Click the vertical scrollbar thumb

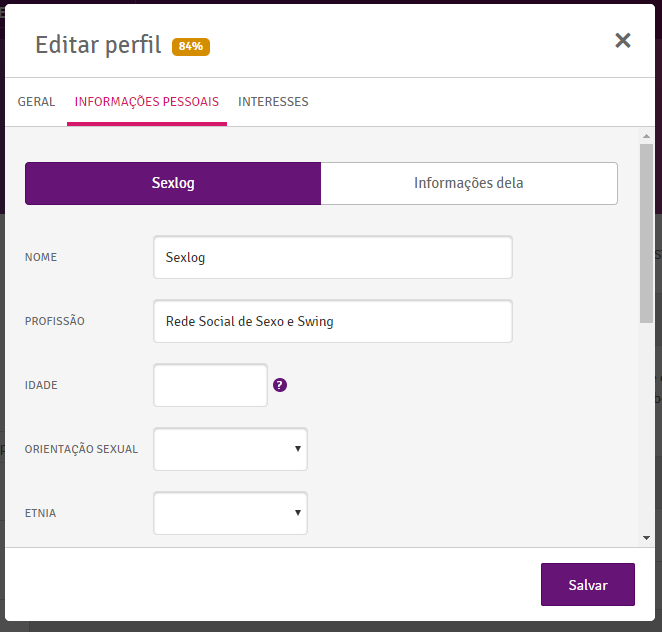tap(646, 233)
